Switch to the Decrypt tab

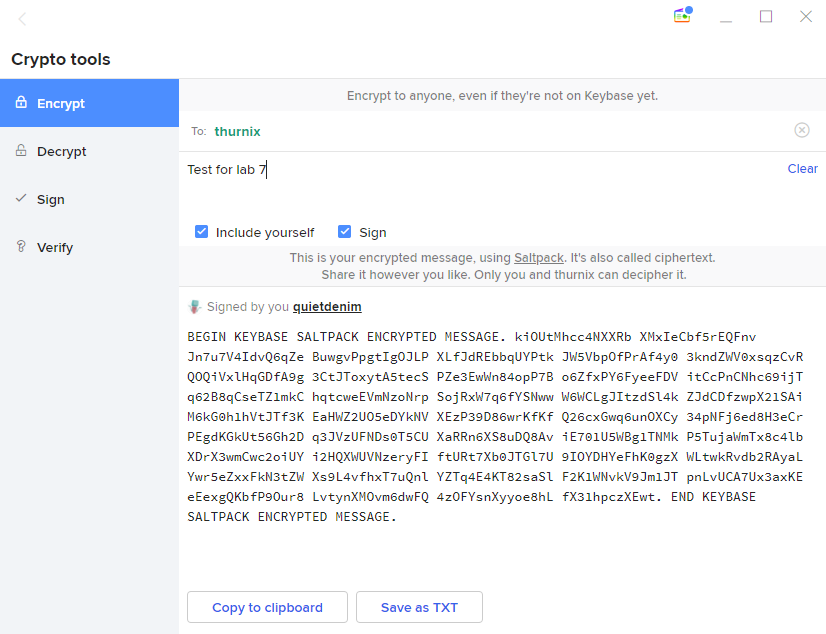(x=90, y=151)
